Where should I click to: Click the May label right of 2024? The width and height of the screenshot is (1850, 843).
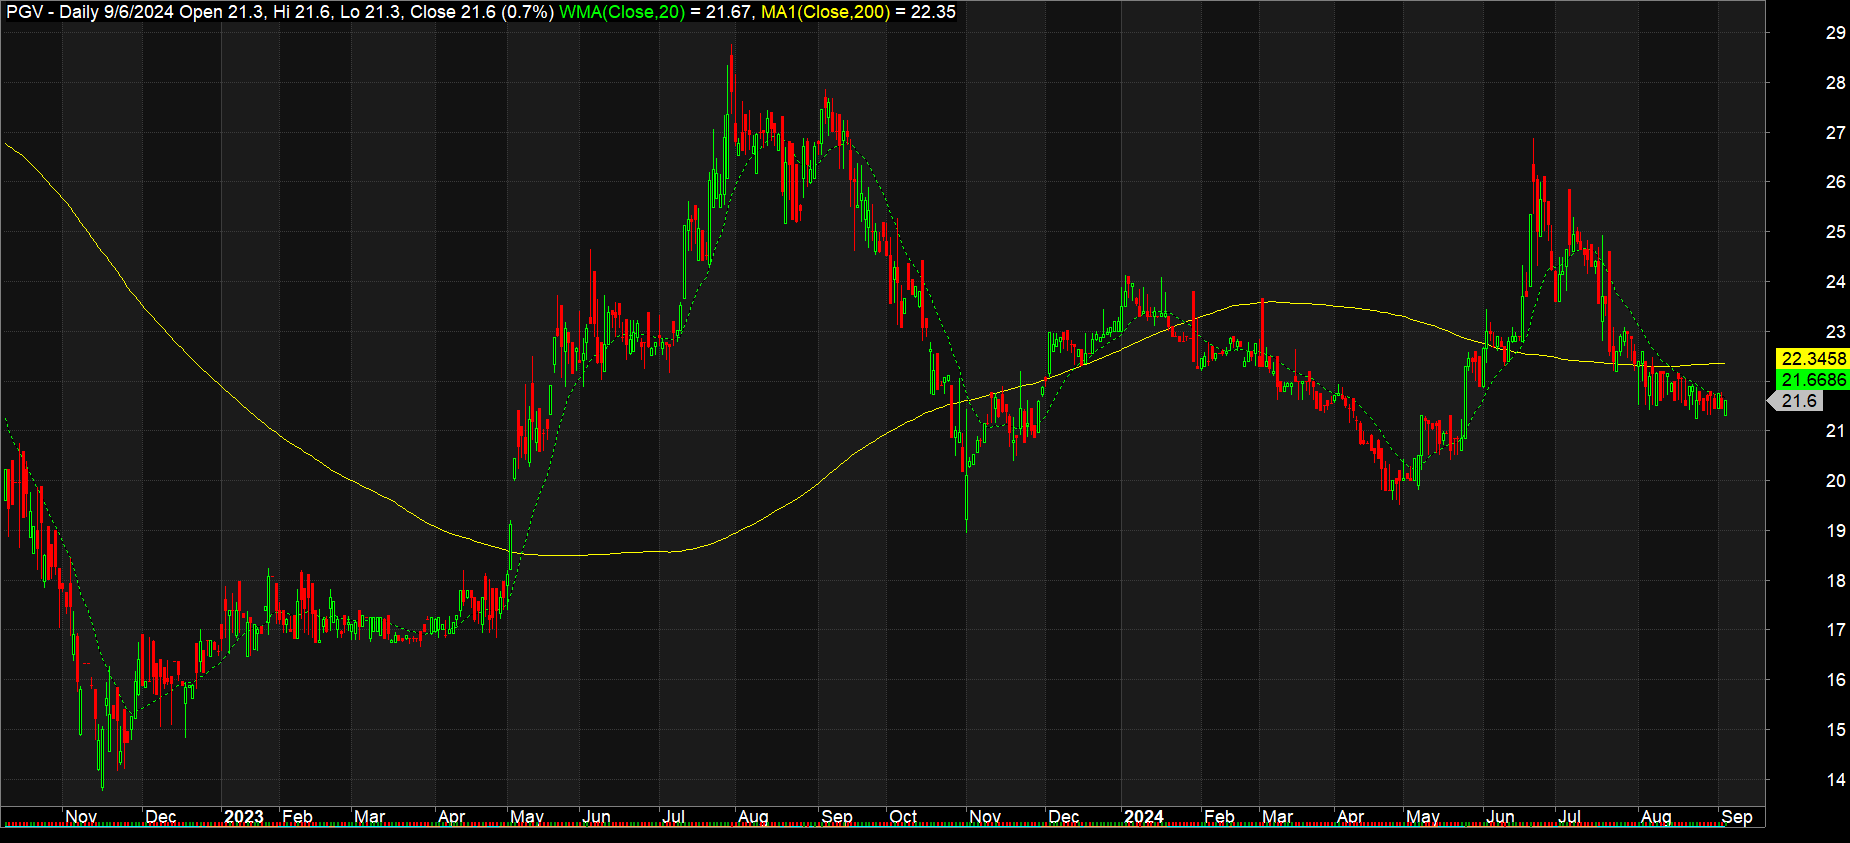tap(1422, 816)
